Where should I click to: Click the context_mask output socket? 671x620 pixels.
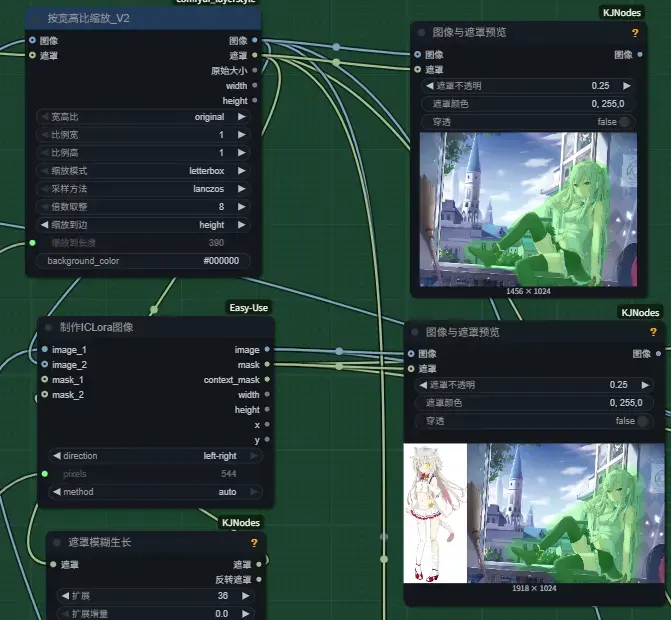click(267, 380)
